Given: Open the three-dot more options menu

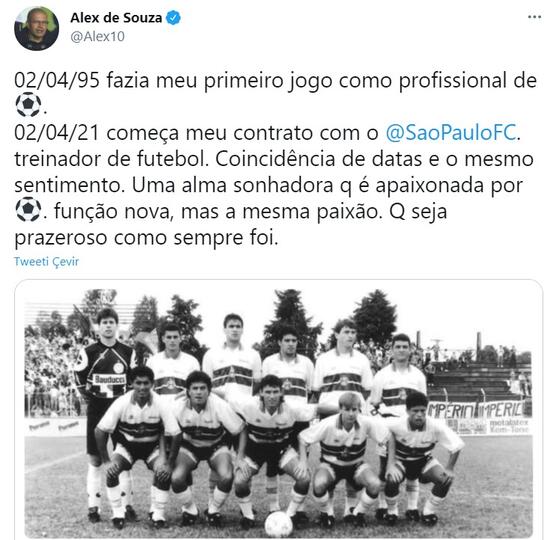Looking at the screenshot, I should (x=534, y=17).
